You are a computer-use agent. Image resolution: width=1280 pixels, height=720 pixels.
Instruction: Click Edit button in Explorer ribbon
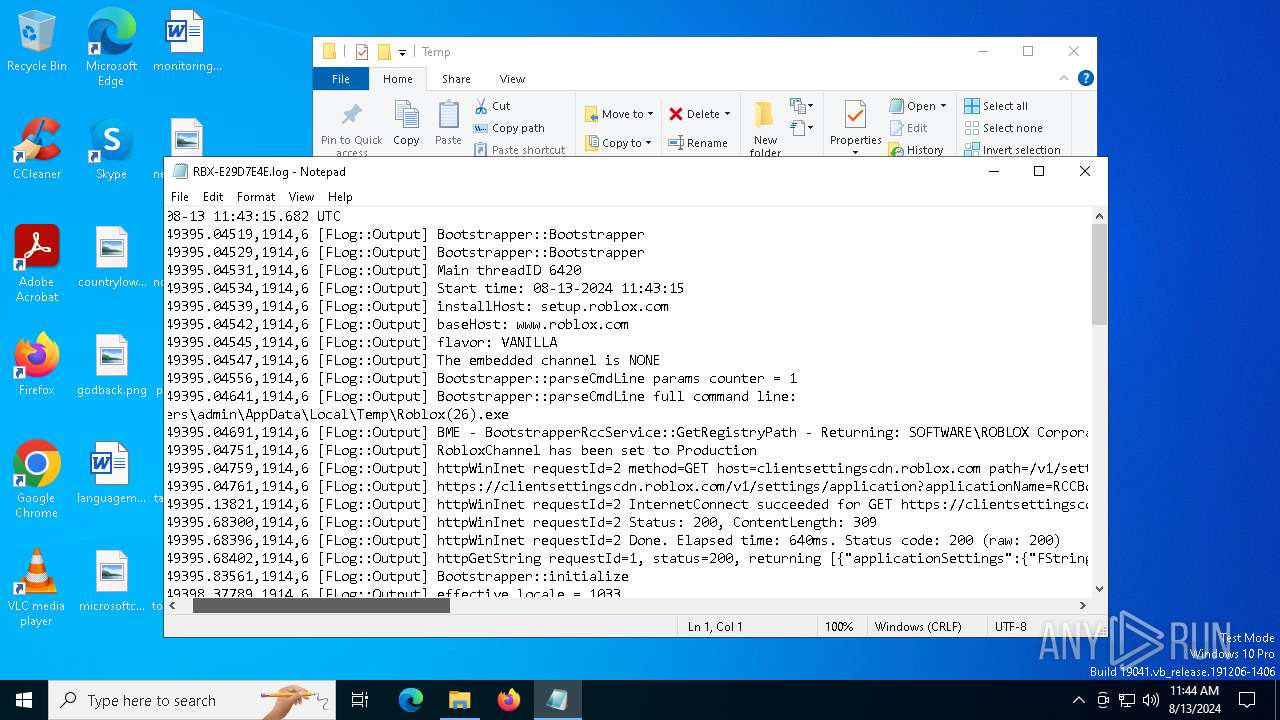(x=908, y=128)
